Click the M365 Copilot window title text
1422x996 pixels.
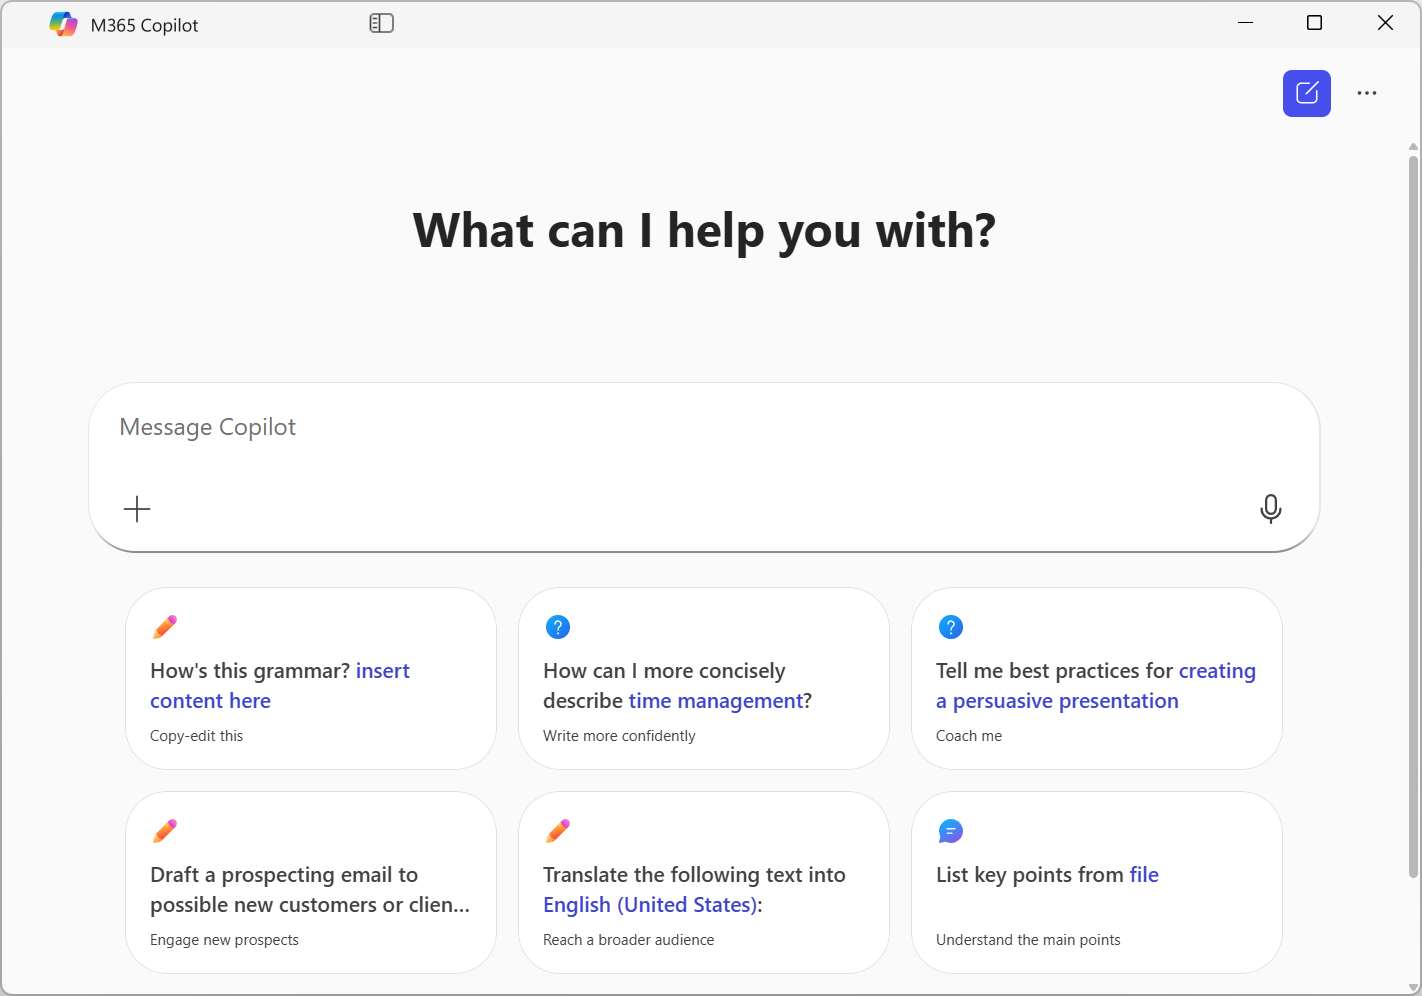[x=145, y=25]
